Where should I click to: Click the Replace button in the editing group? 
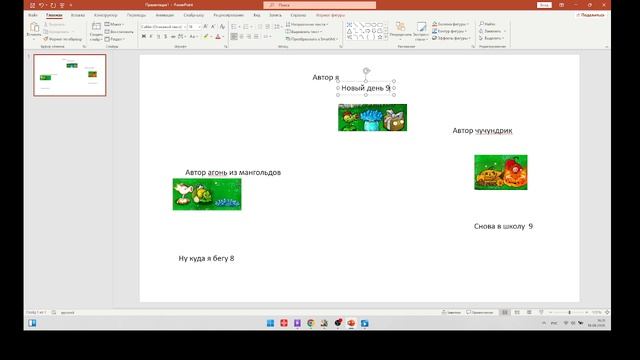pos(492,31)
